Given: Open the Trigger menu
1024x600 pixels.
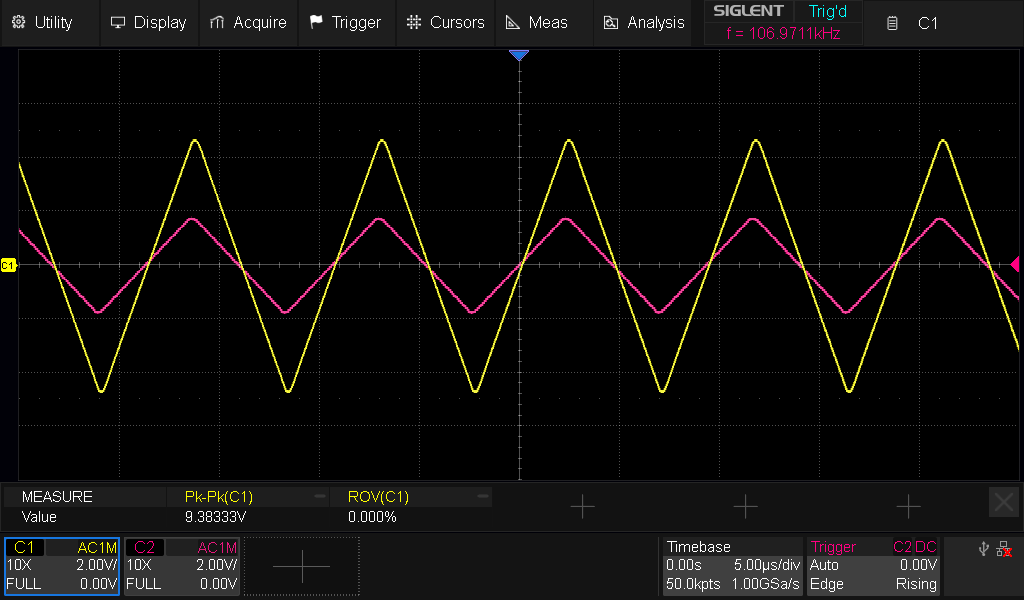Looking at the screenshot, I should 346,22.
